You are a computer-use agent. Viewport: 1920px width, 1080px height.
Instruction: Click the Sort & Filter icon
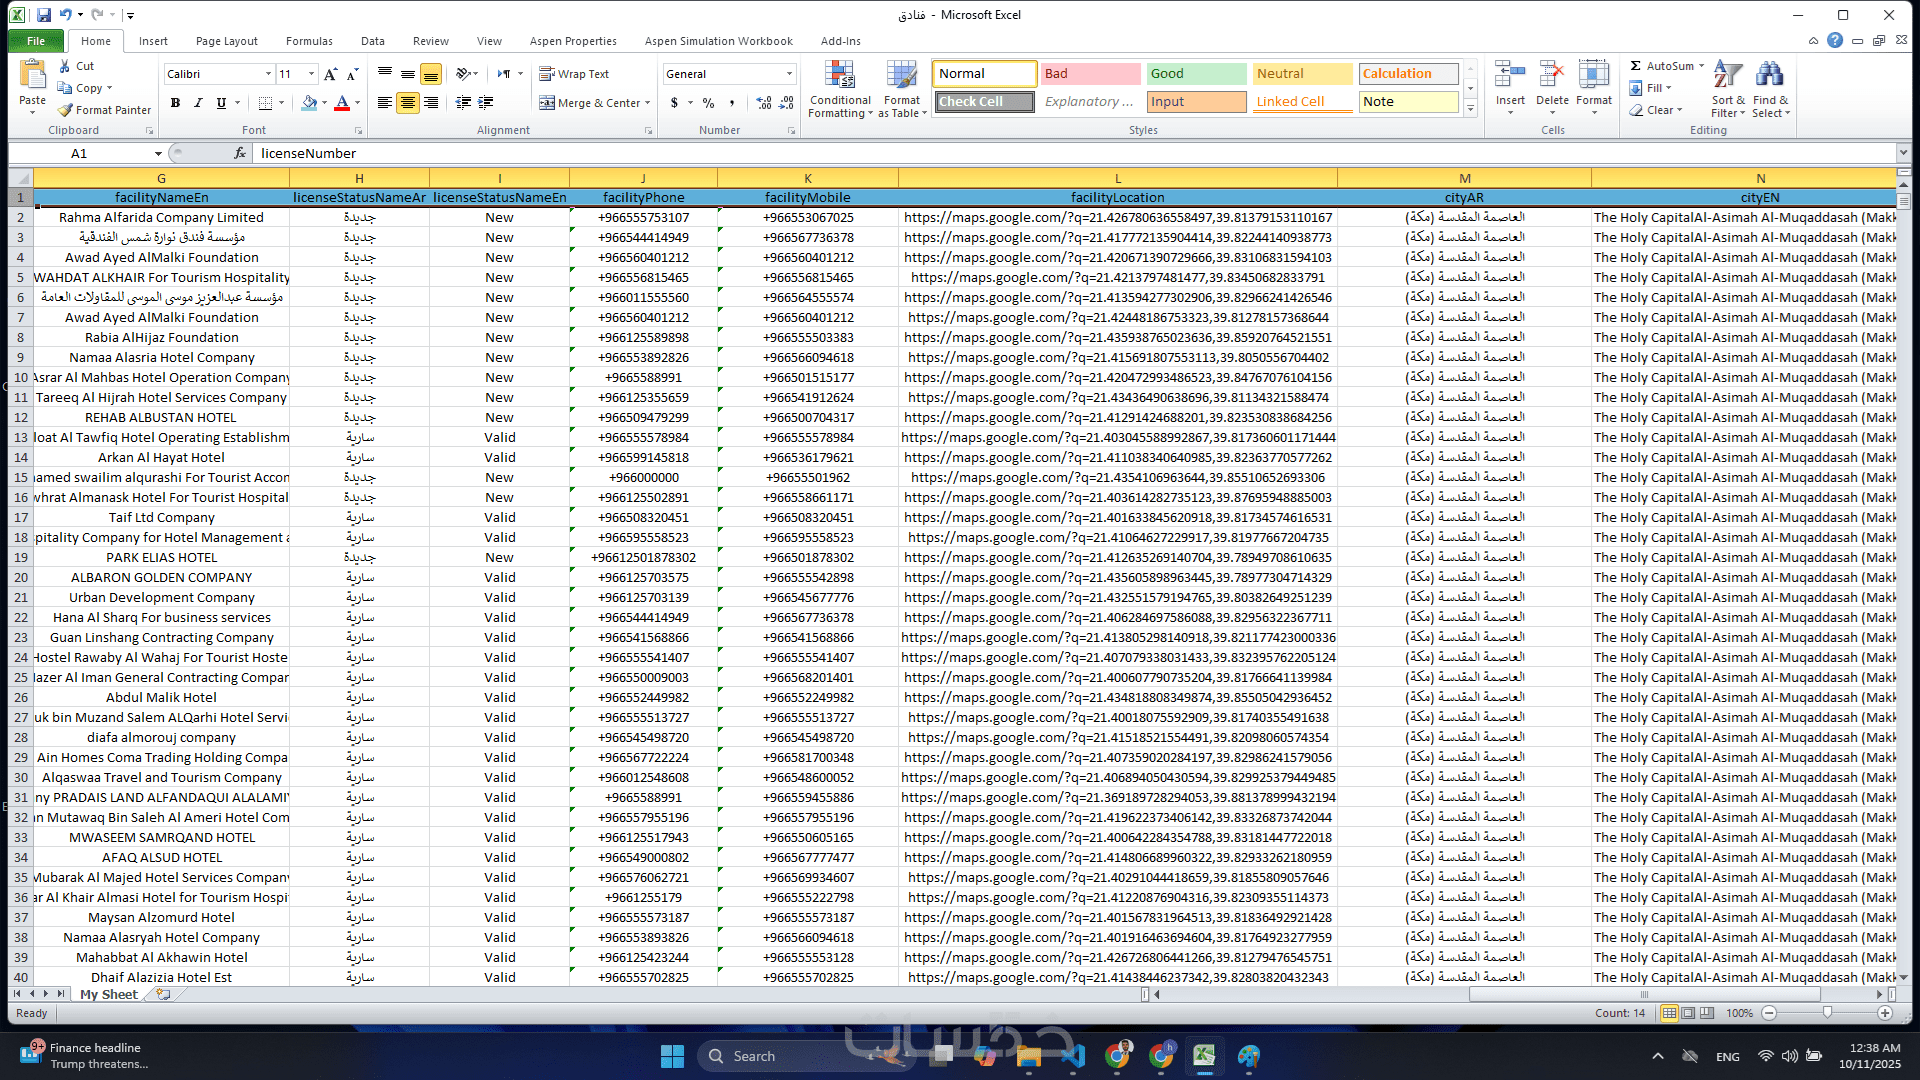point(1727,76)
